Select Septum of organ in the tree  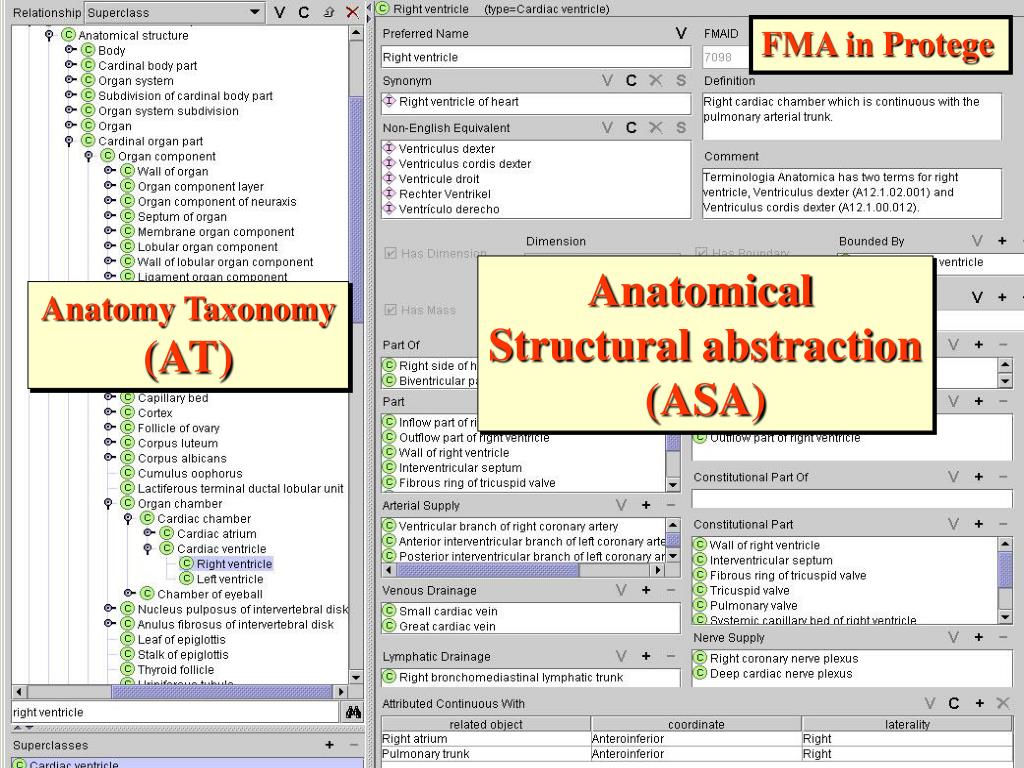coord(182,216)
